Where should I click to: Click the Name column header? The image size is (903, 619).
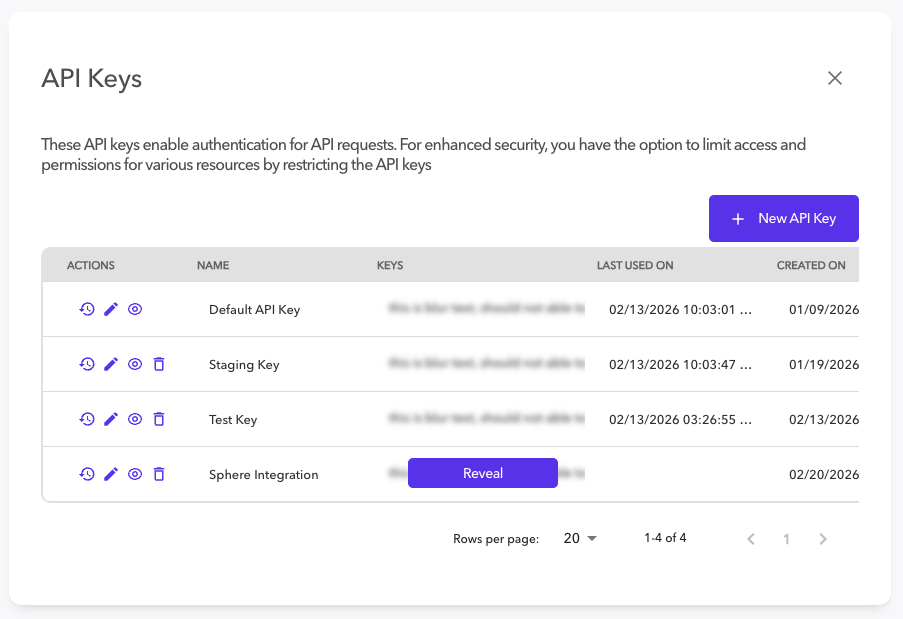[213, 266]
